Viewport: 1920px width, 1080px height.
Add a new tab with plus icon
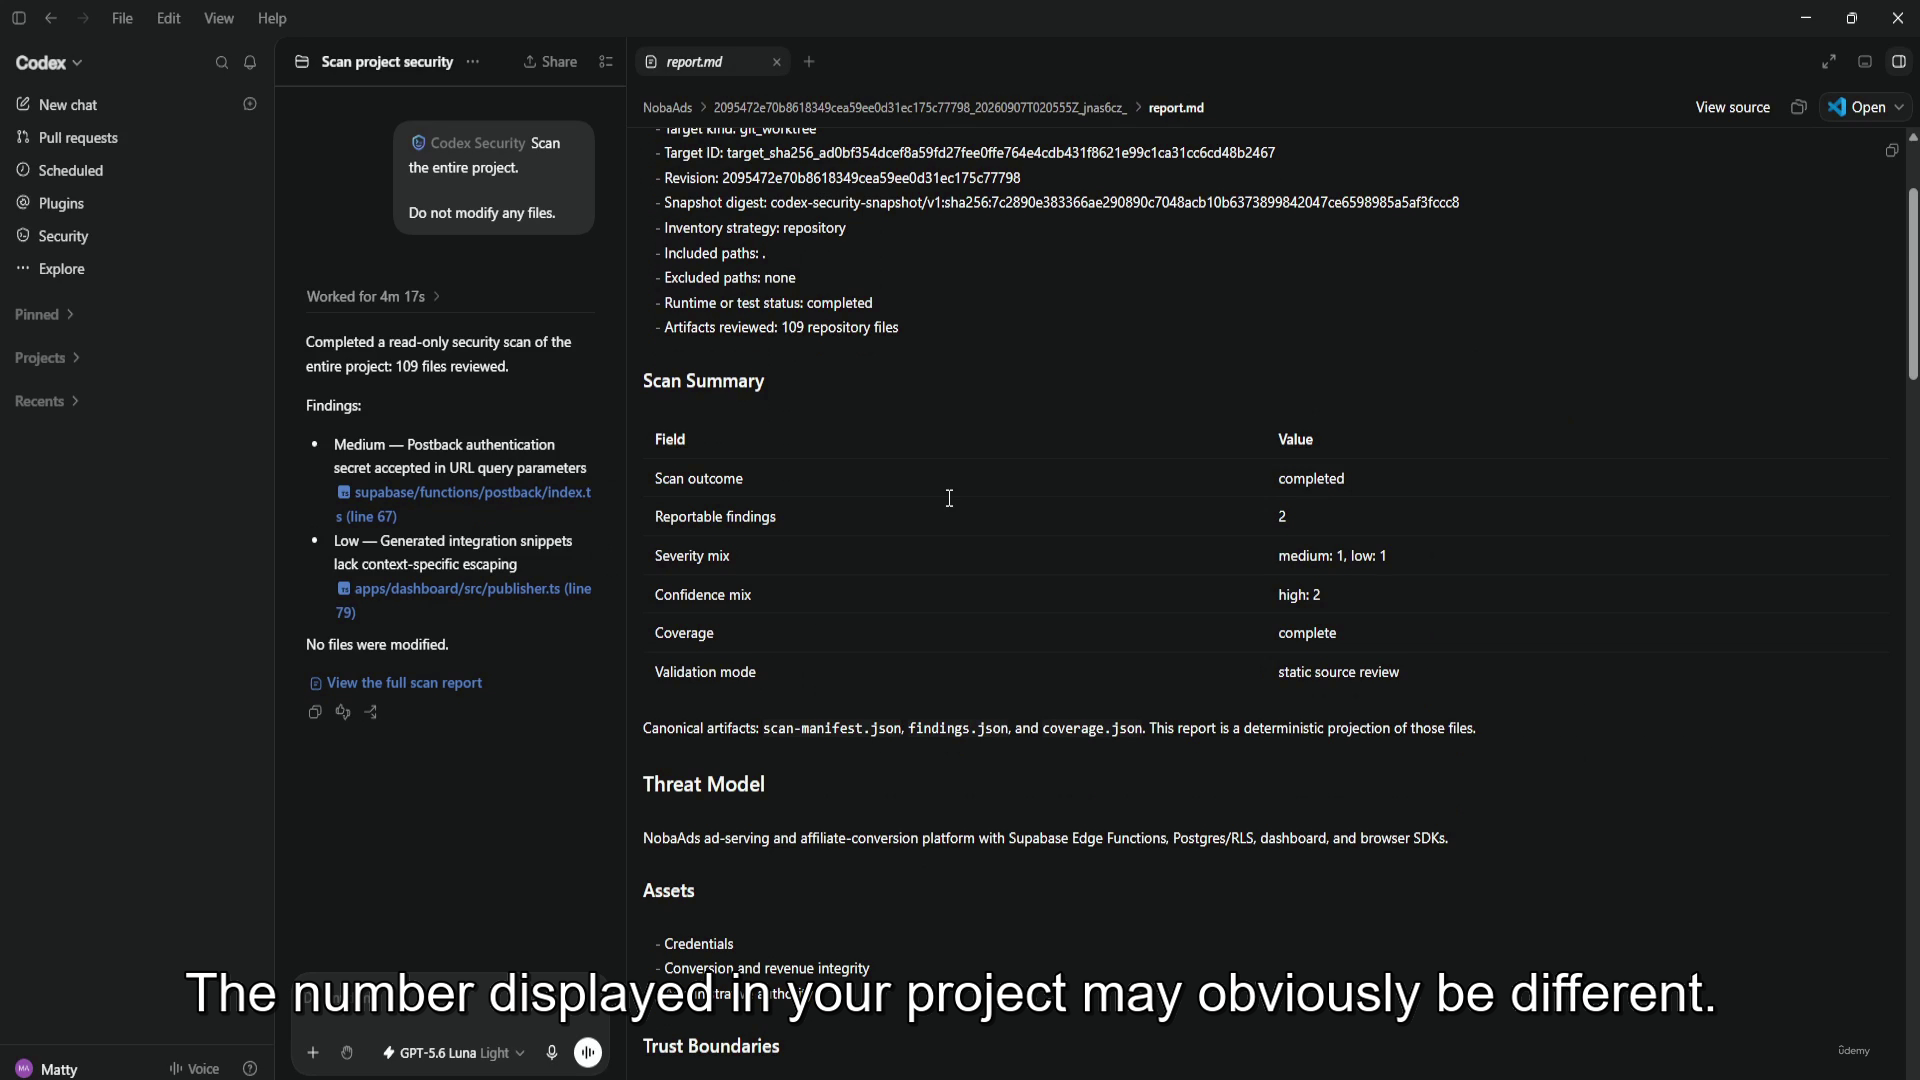click(809, 62)
